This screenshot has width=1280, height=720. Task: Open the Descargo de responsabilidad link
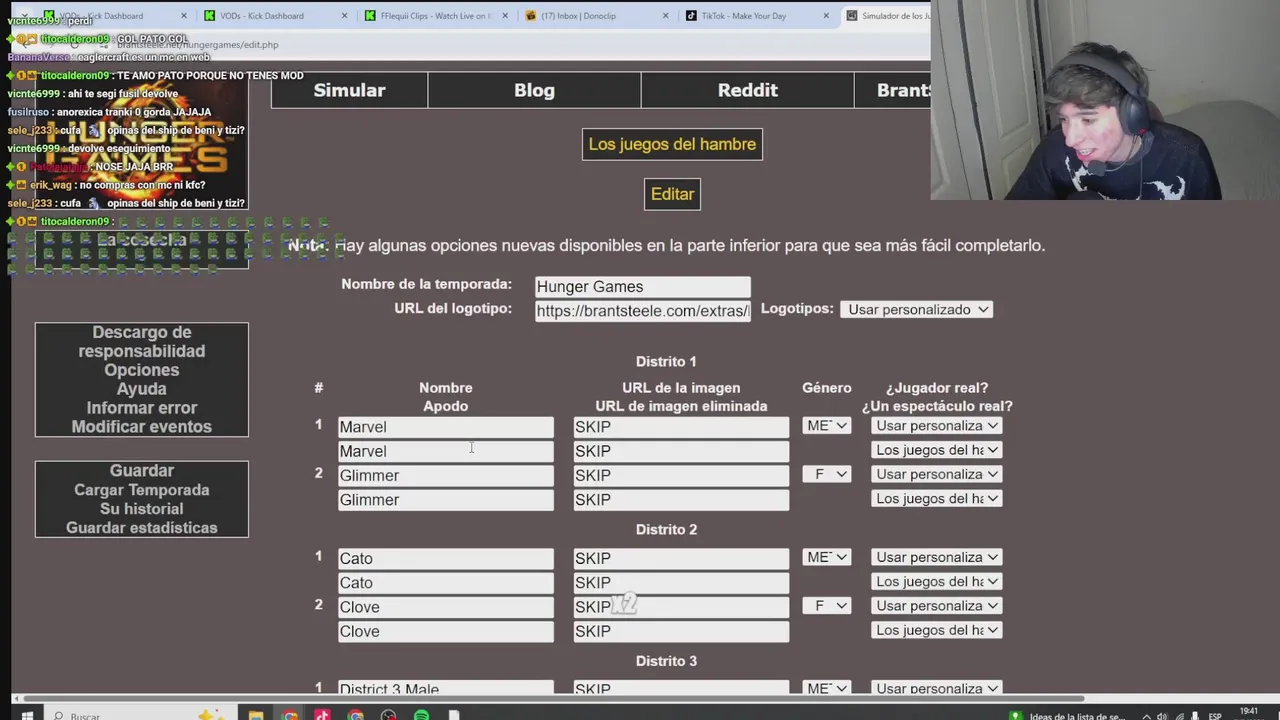point(142,342)
